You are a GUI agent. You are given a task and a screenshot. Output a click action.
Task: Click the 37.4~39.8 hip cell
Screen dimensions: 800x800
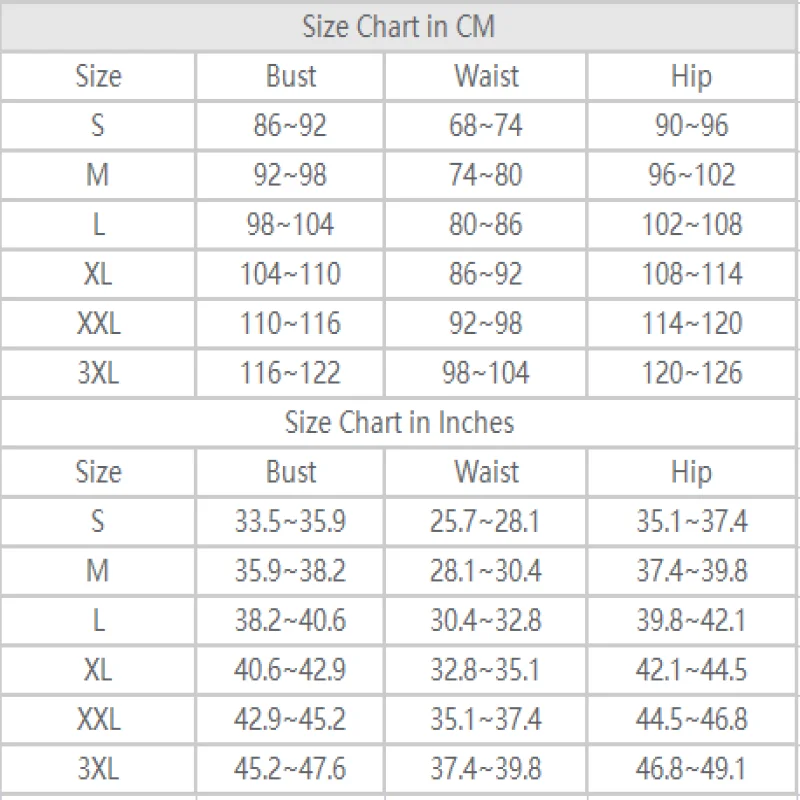692,571
